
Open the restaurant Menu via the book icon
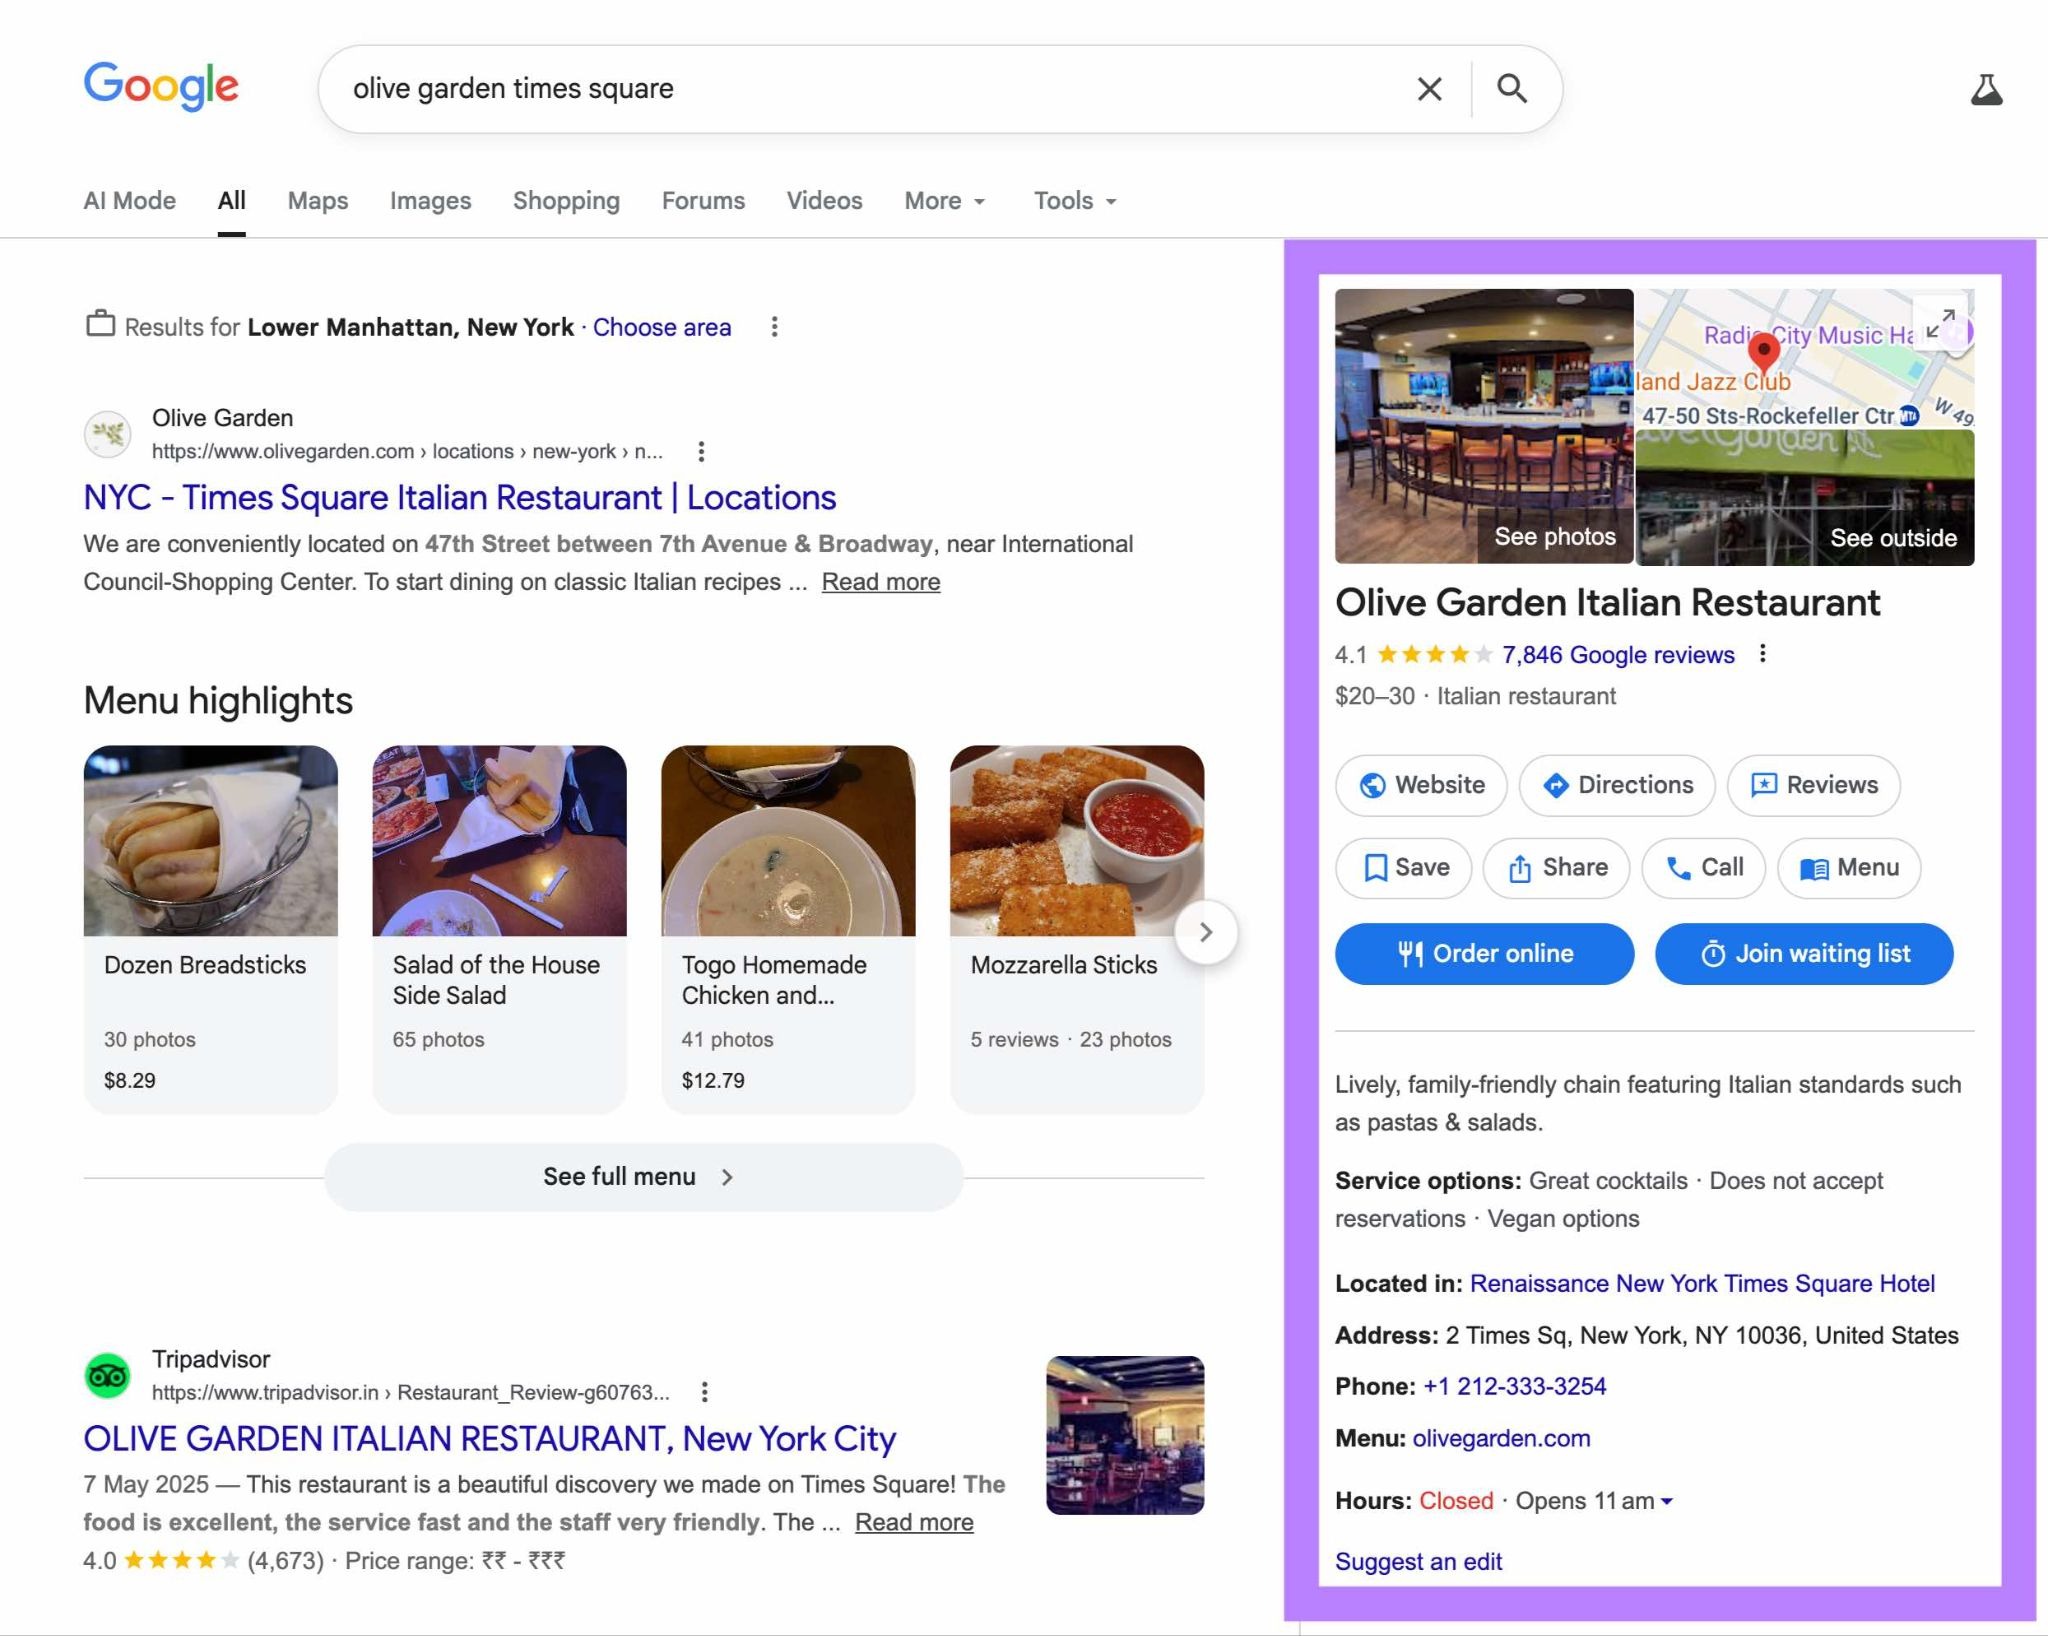[1848, 868]
